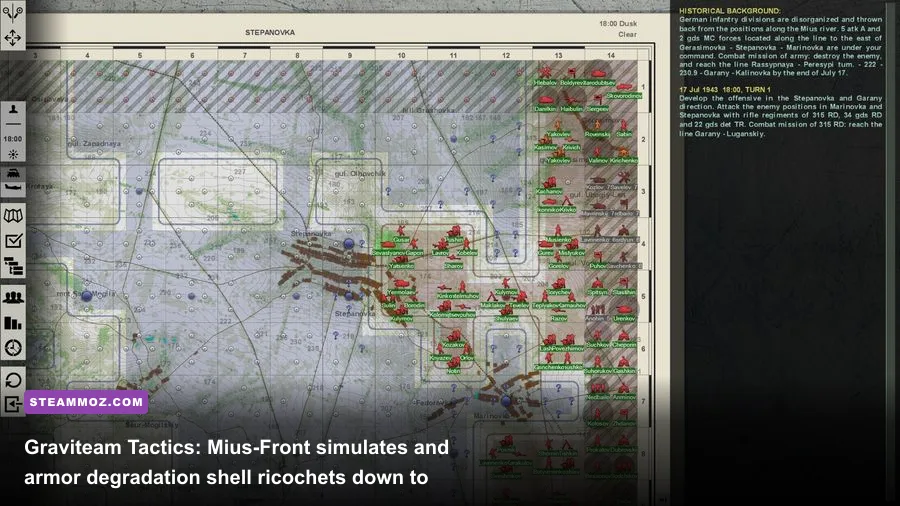
Task: Click the exit door arrow icon
Action: tap(13, 404)
